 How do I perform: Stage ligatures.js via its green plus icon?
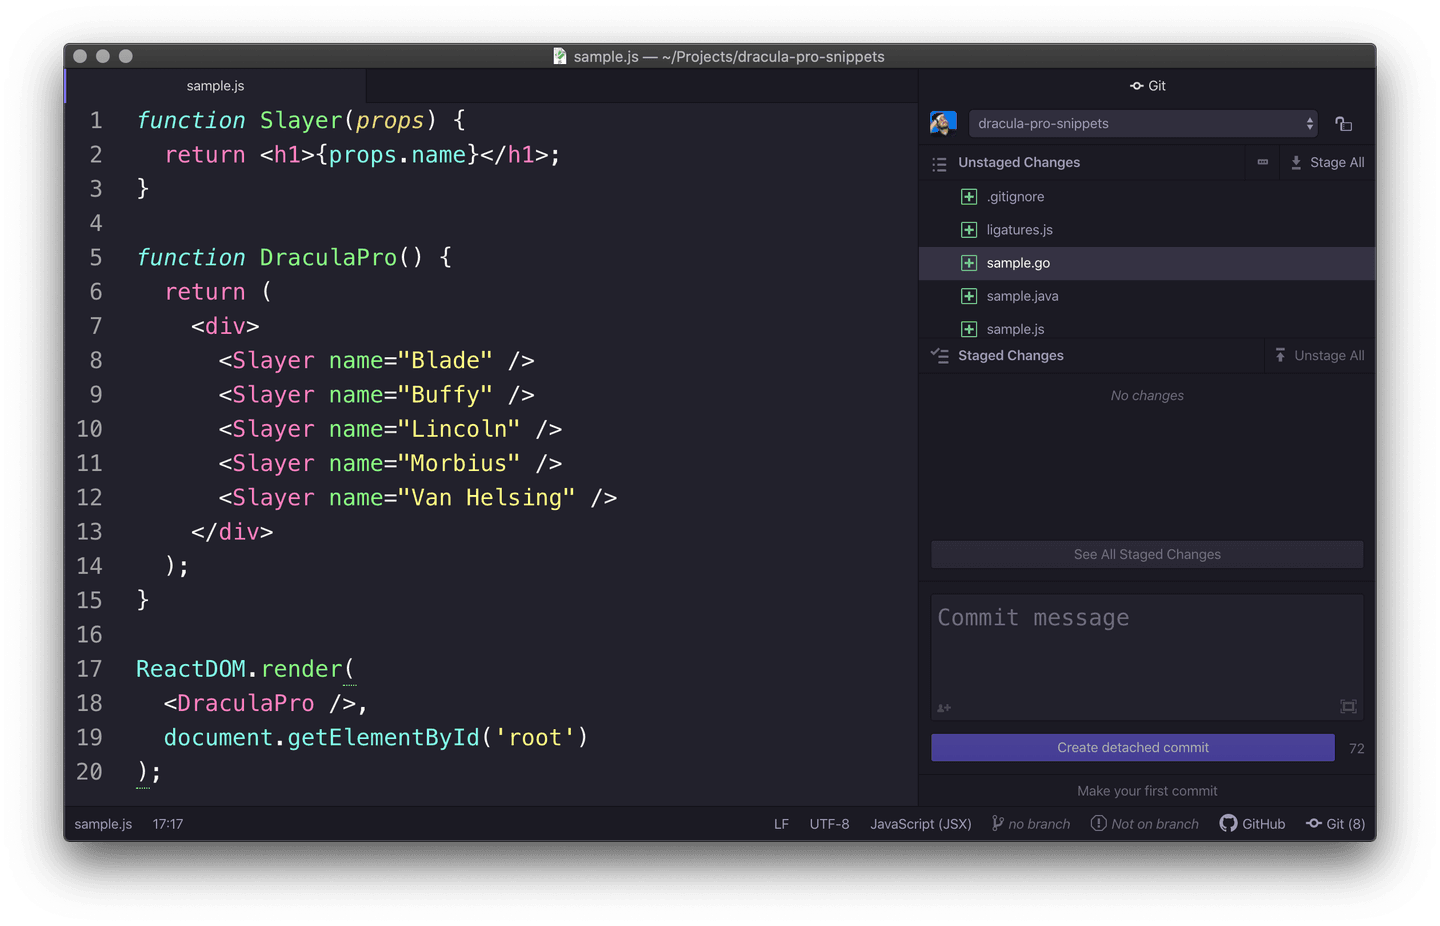(x=968, y=229)
